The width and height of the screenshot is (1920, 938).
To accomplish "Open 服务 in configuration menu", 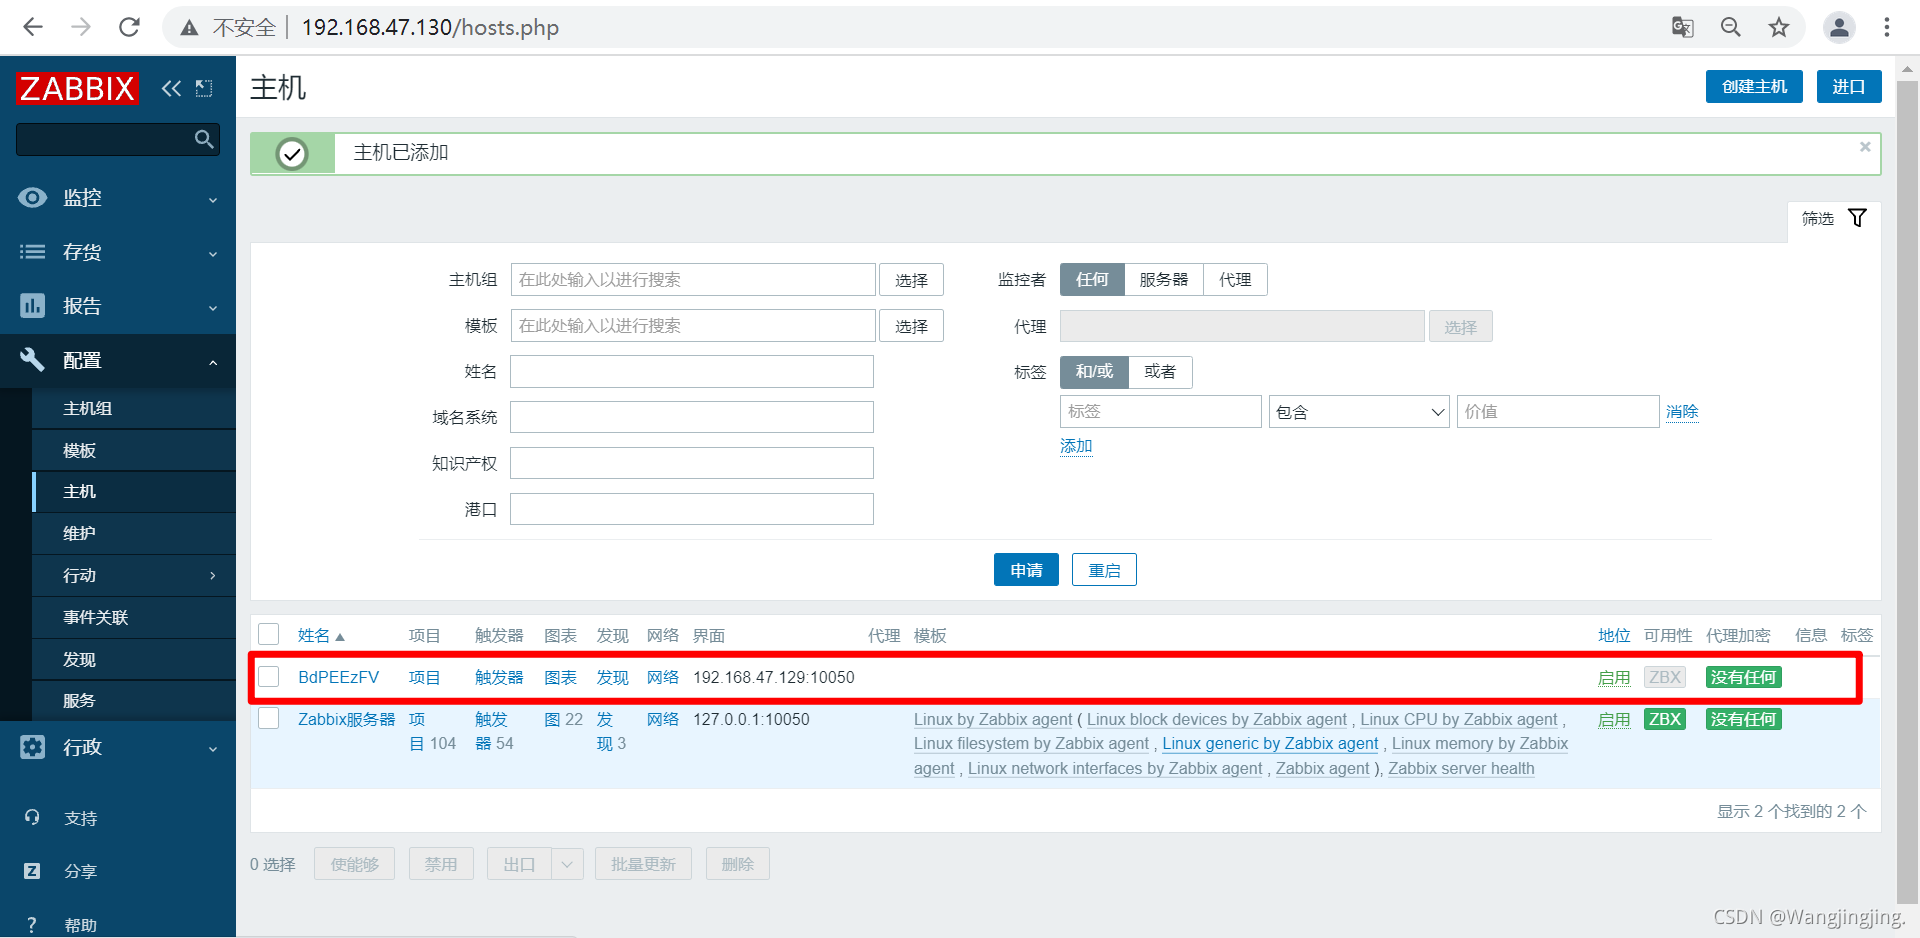I will [134, 701].
